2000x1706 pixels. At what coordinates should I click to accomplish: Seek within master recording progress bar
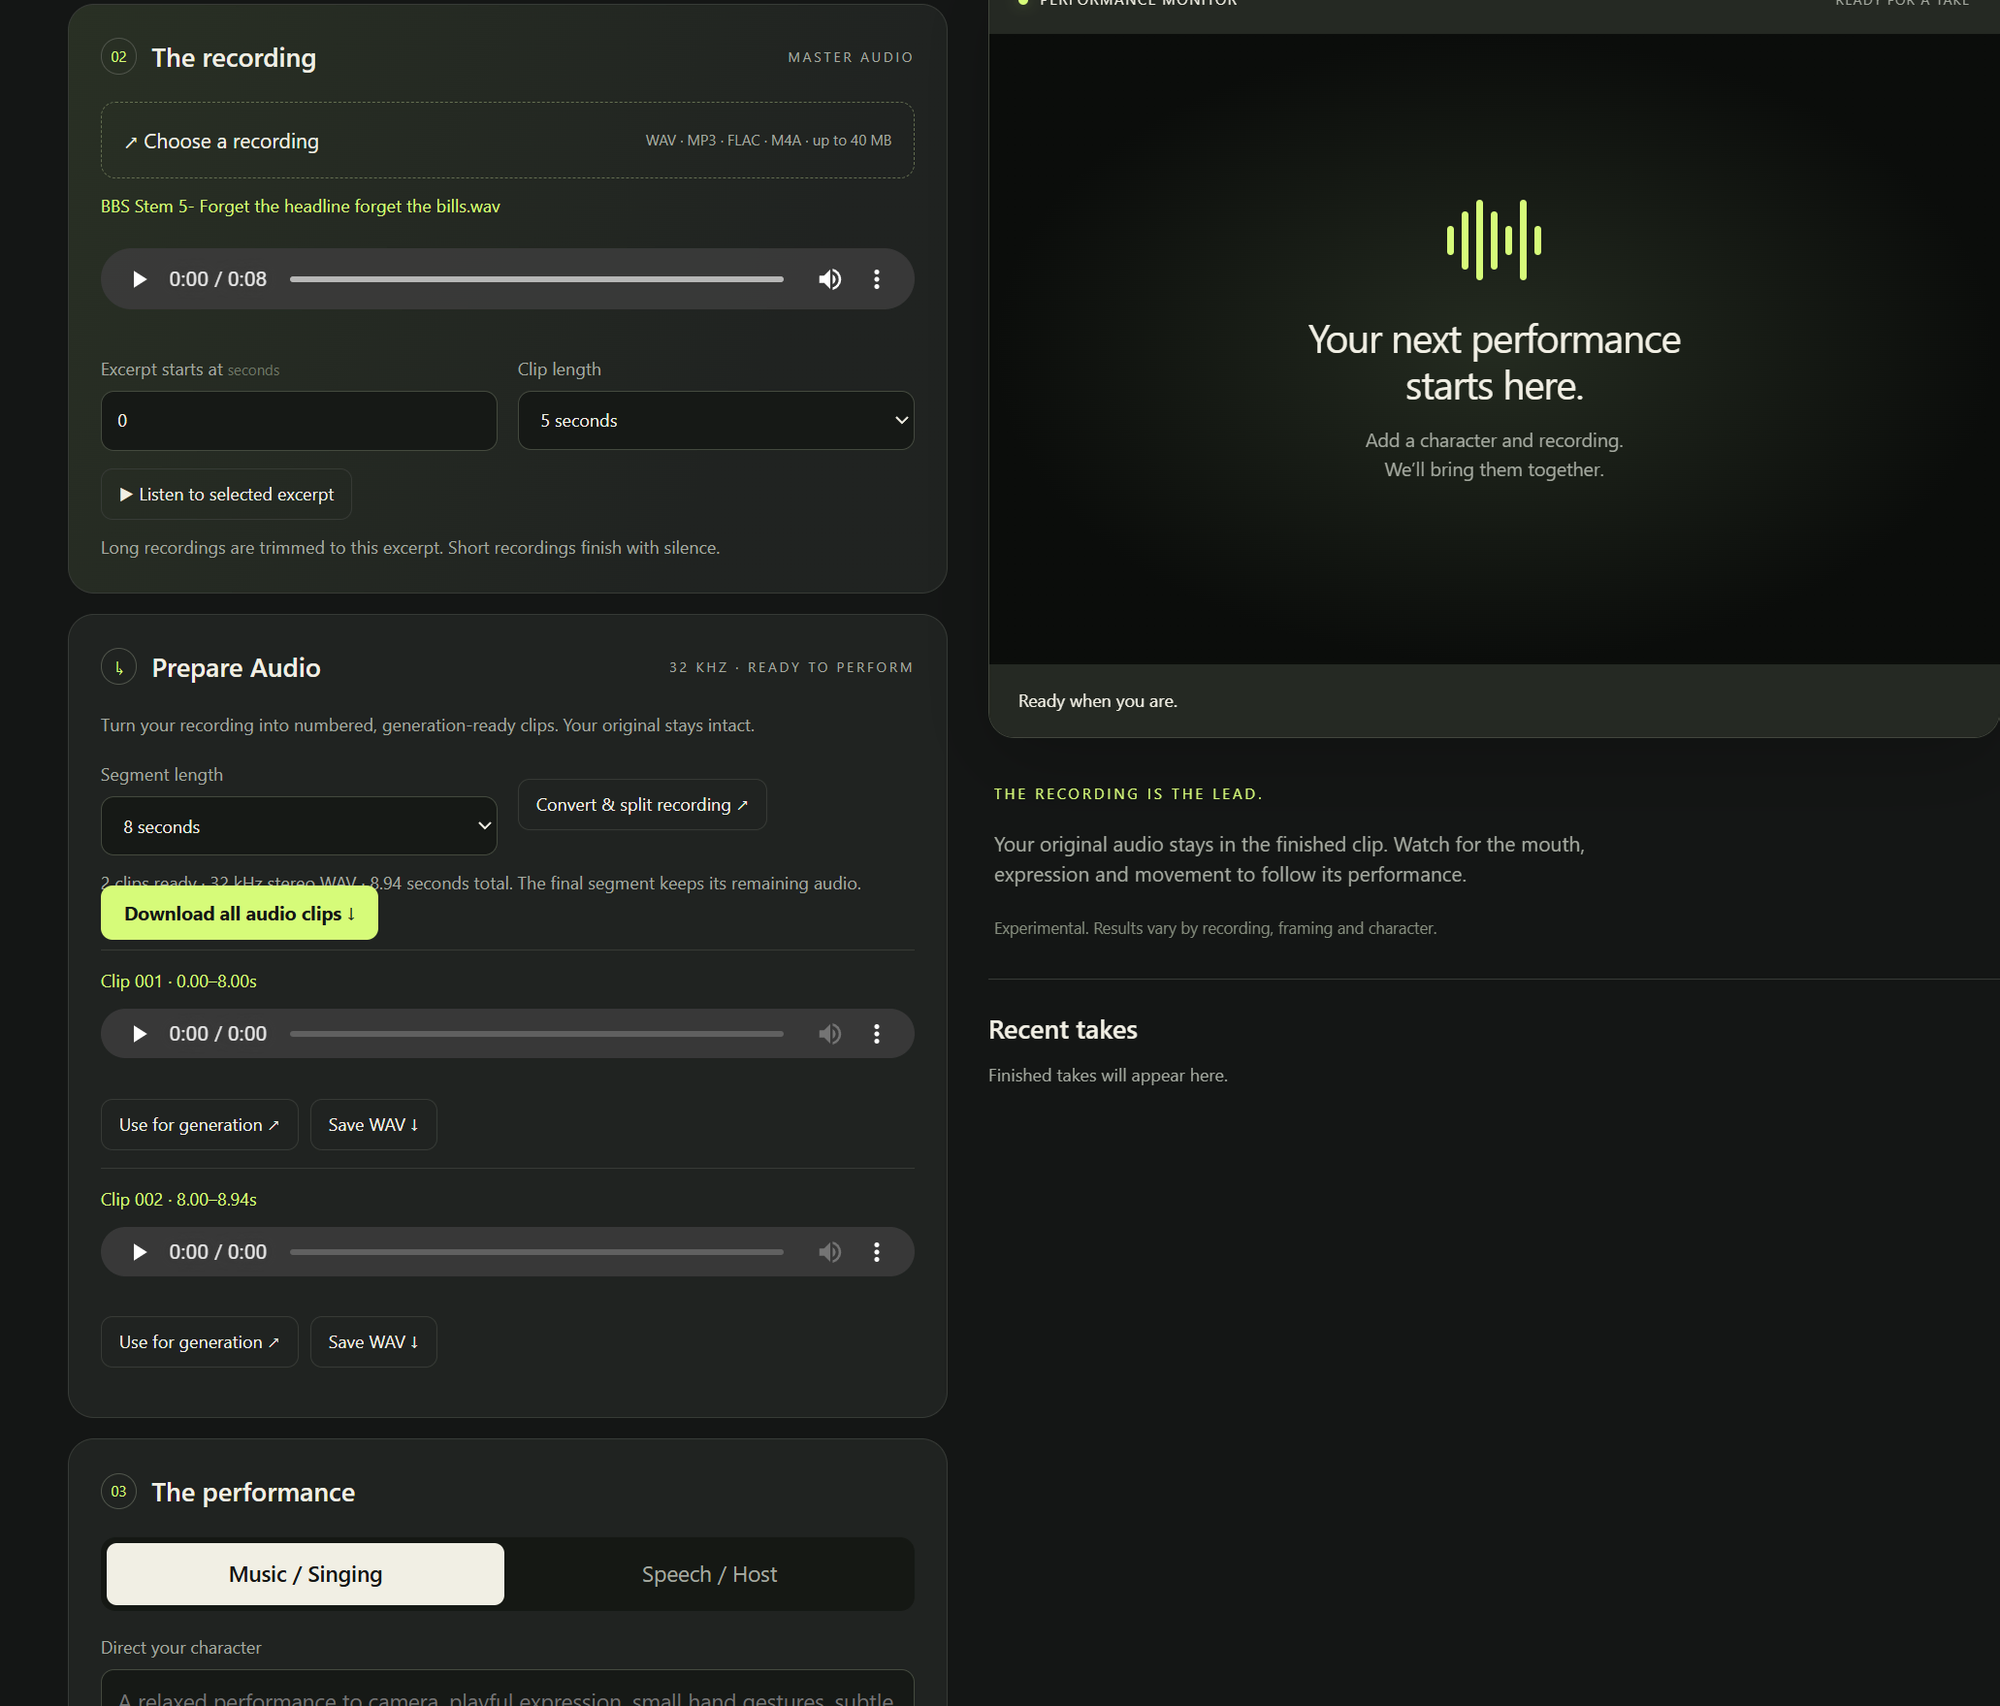(x=537, y=279)
